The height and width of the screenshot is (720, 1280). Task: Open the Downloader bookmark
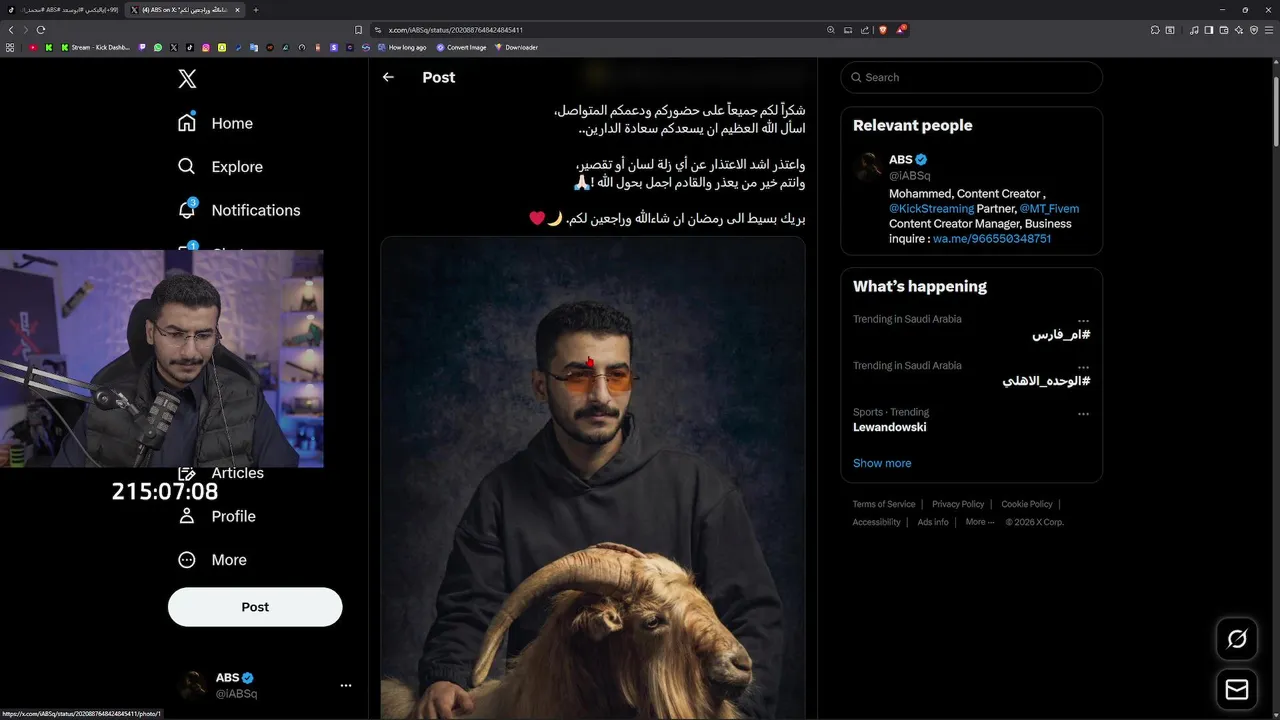(516, 47)
